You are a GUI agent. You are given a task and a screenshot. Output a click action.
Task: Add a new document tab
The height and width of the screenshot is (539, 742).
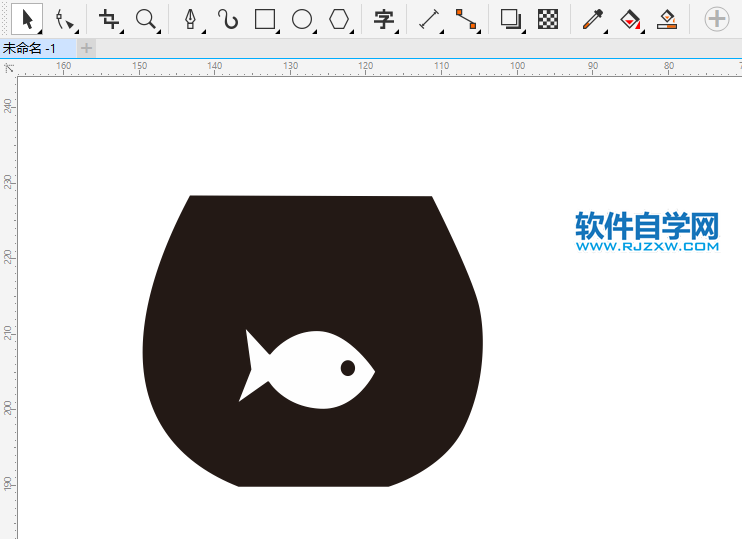coord(86,48)
